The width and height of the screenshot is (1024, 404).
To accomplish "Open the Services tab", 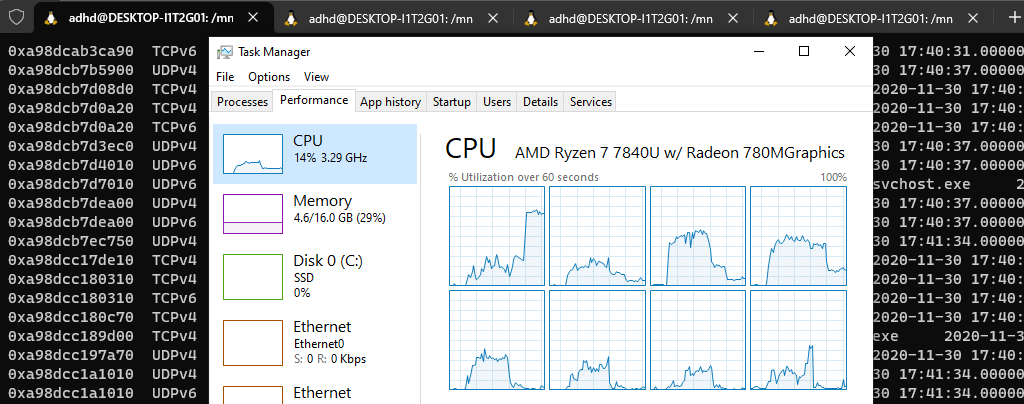I will (590, 101).
